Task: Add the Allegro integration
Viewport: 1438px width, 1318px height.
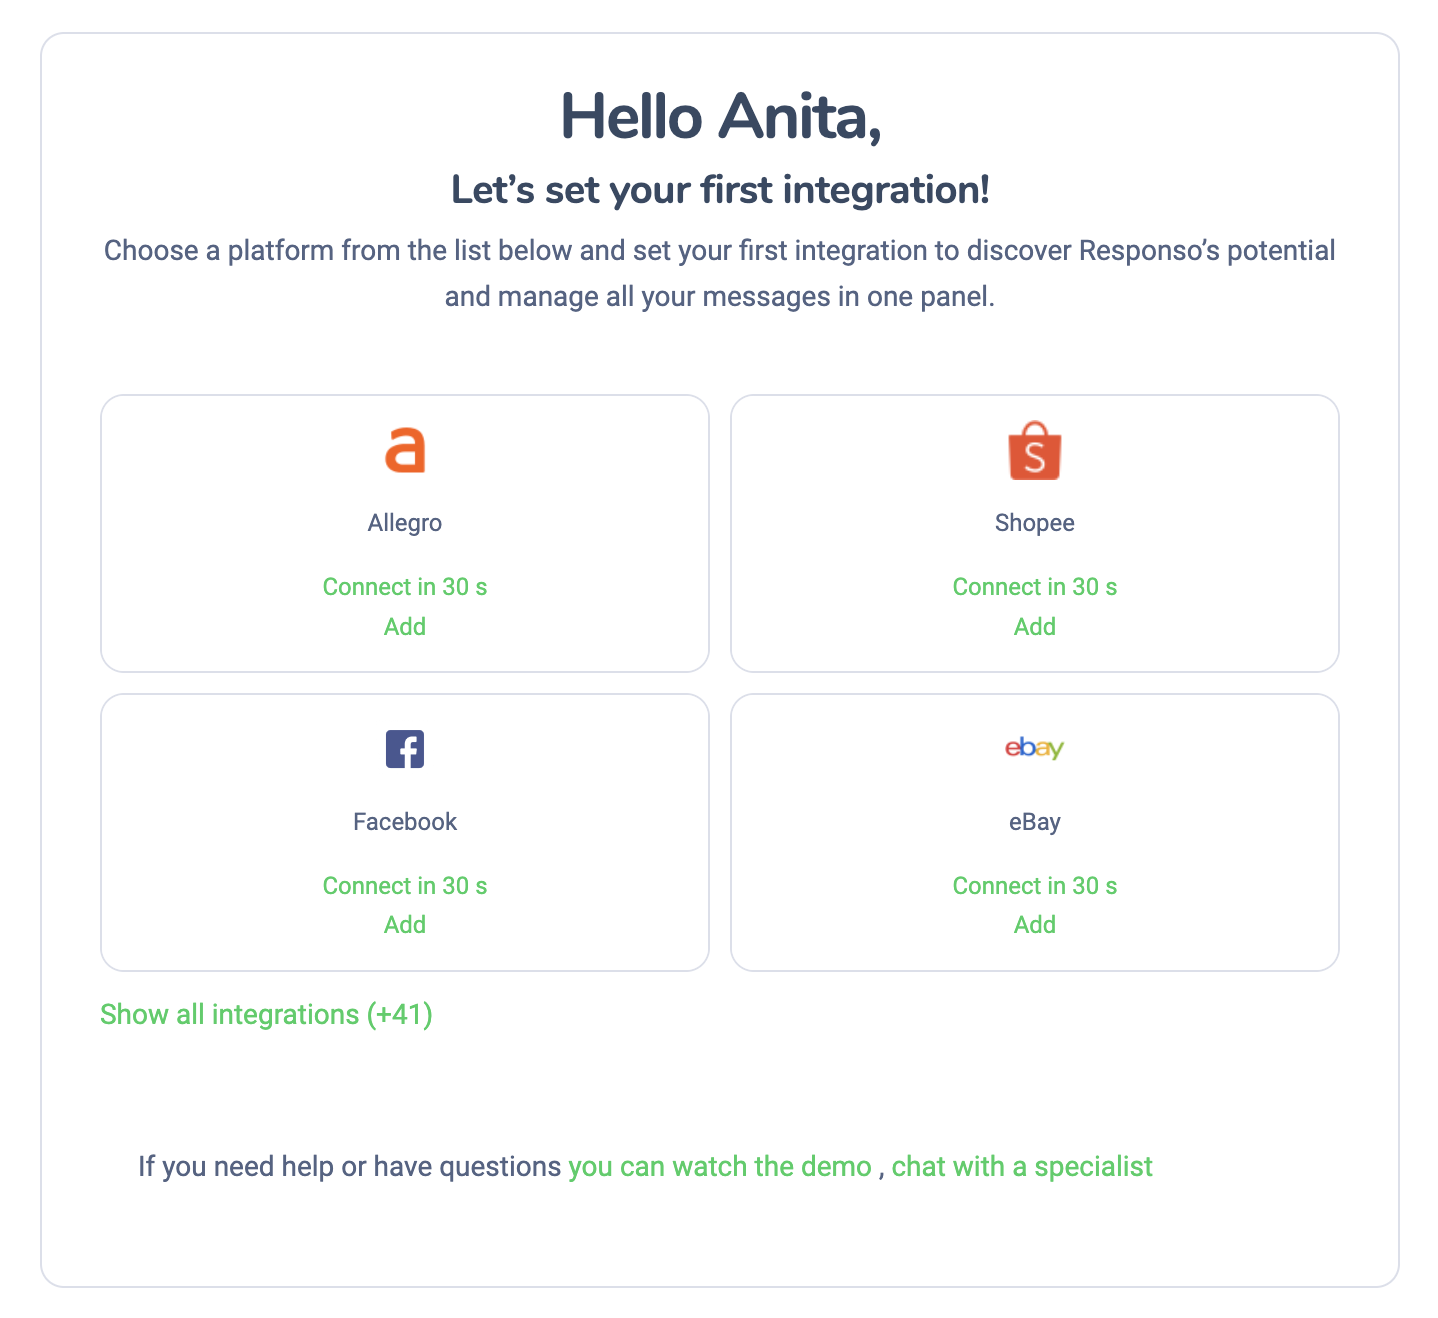Action: point(405,627)
